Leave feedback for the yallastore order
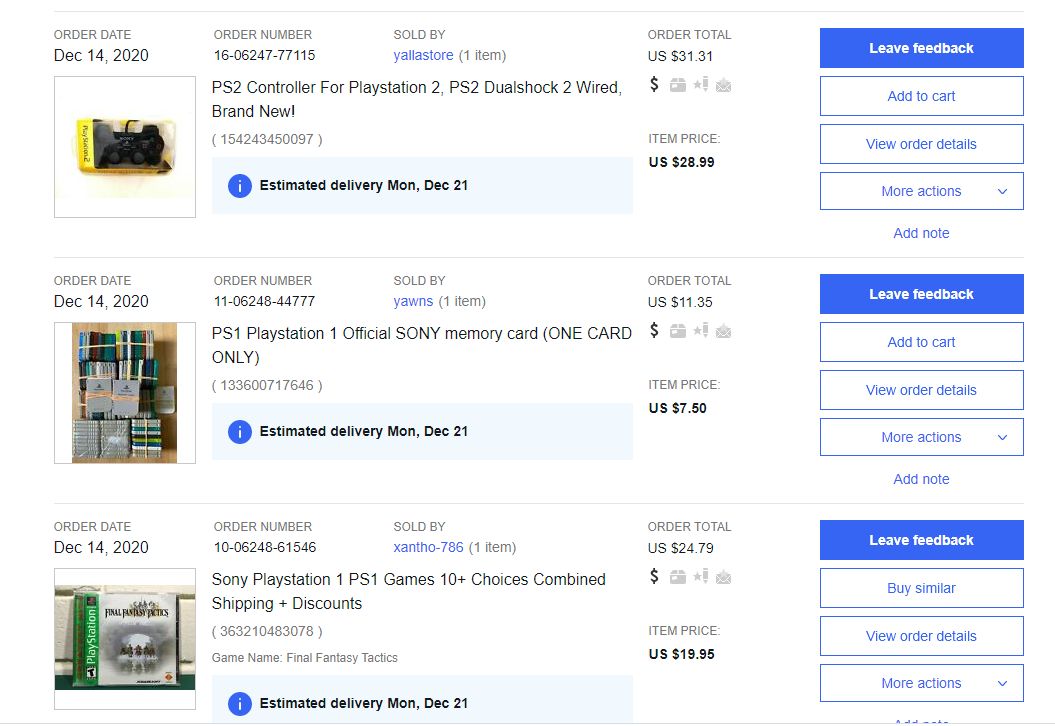 [x=921, y=48]
